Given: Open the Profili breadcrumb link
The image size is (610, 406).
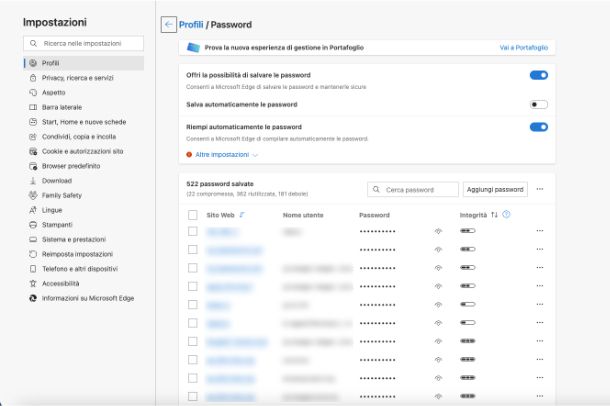Looking at the screenshot, I should 191,24.
